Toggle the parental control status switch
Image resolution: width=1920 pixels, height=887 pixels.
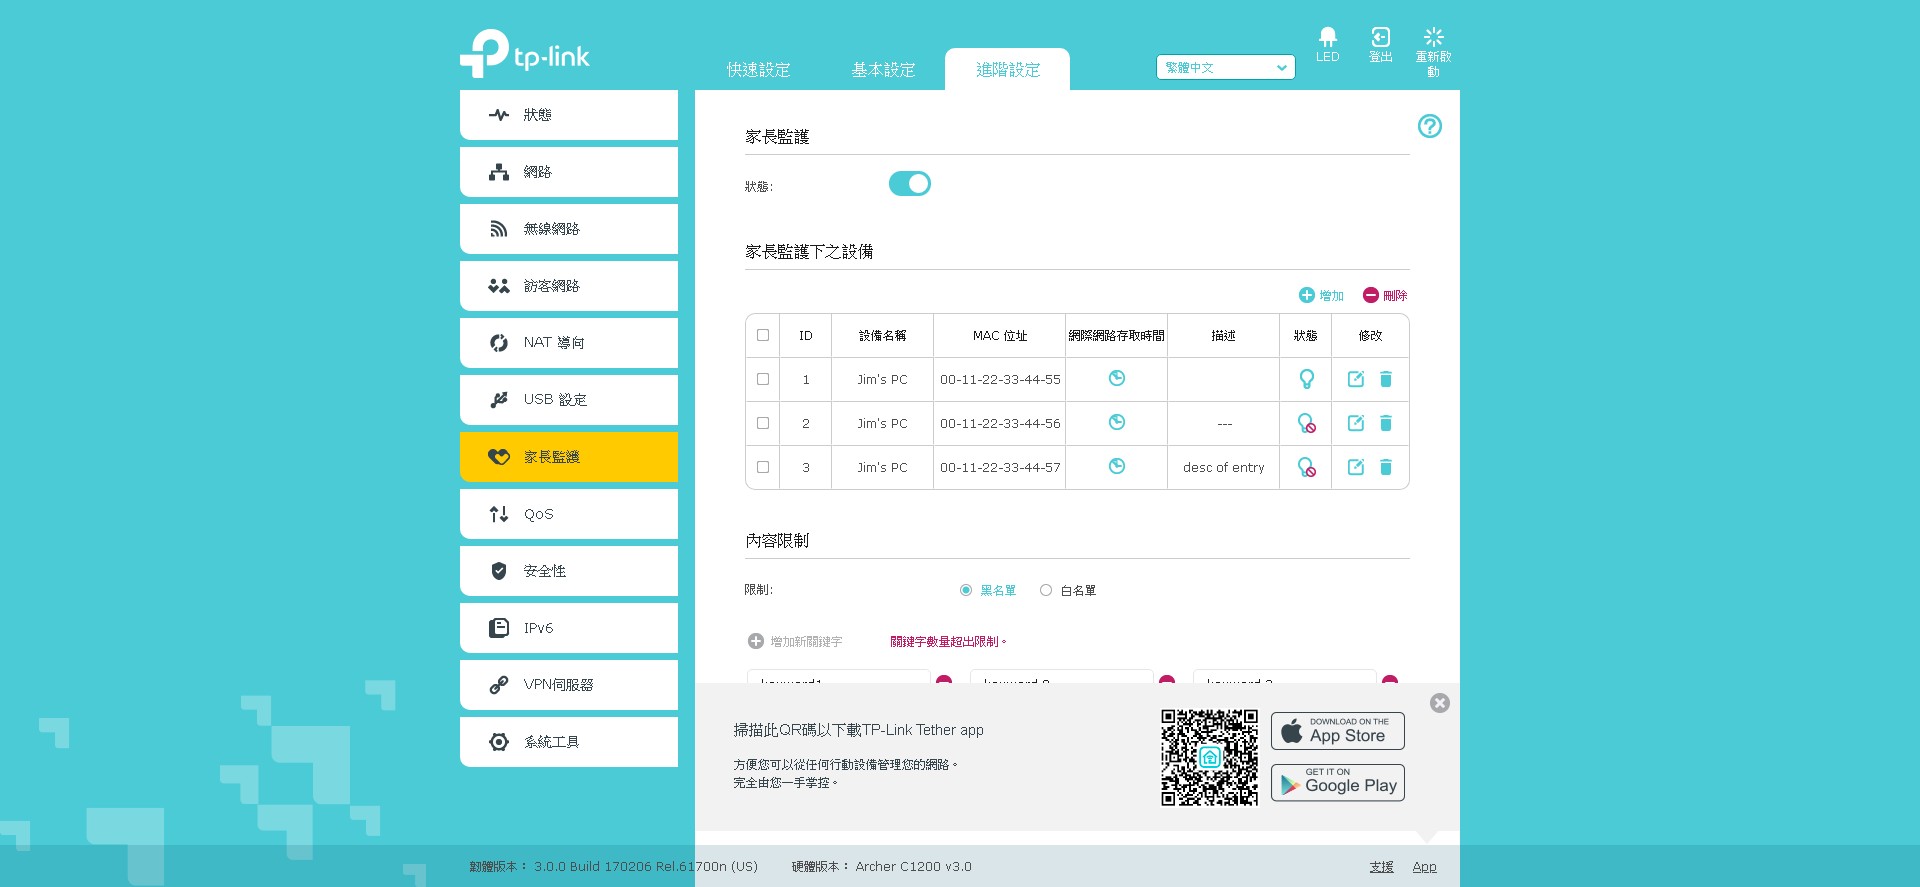point(910,184)
